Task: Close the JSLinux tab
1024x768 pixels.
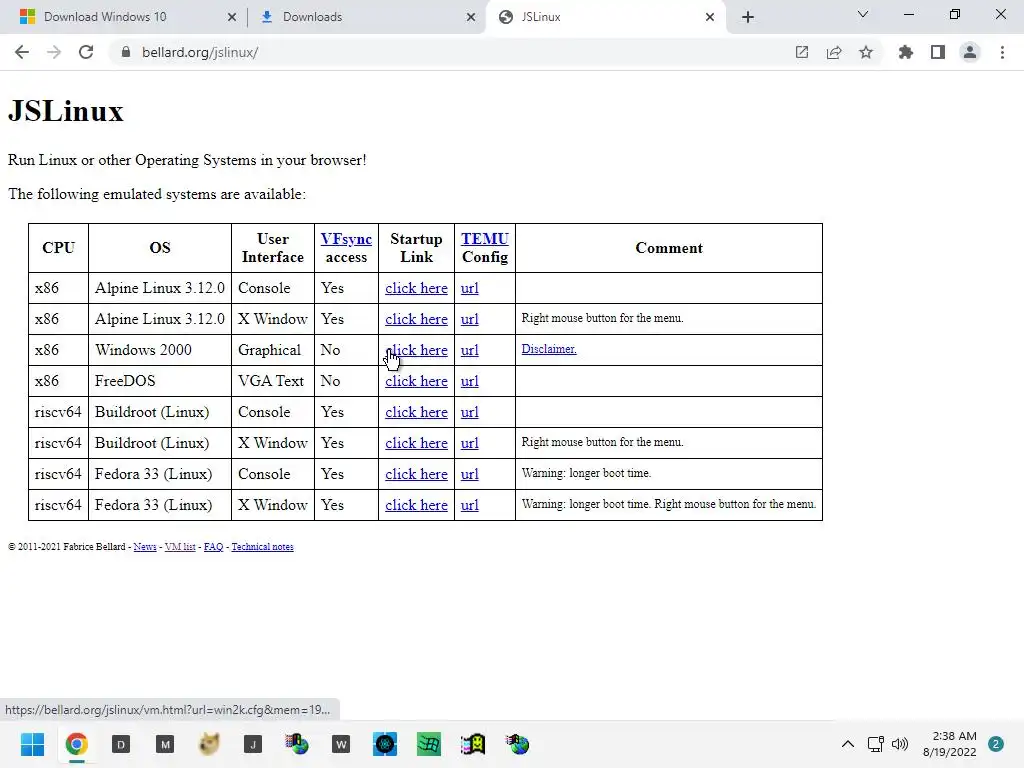Action: click(710, 17)
